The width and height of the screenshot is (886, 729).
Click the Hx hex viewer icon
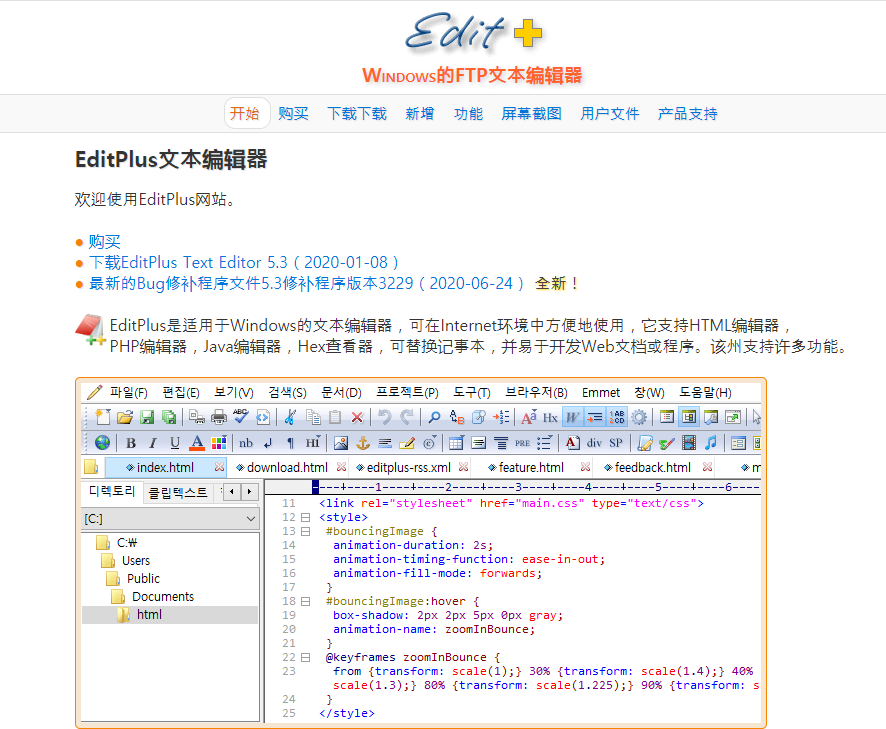[550, 417]
